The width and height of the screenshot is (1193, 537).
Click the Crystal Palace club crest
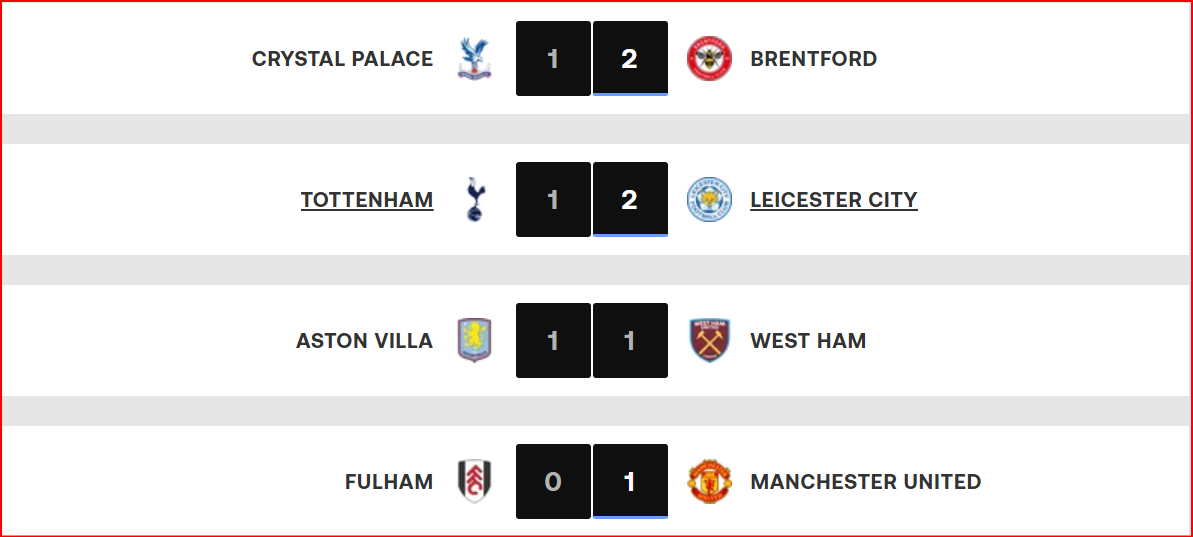474,59
